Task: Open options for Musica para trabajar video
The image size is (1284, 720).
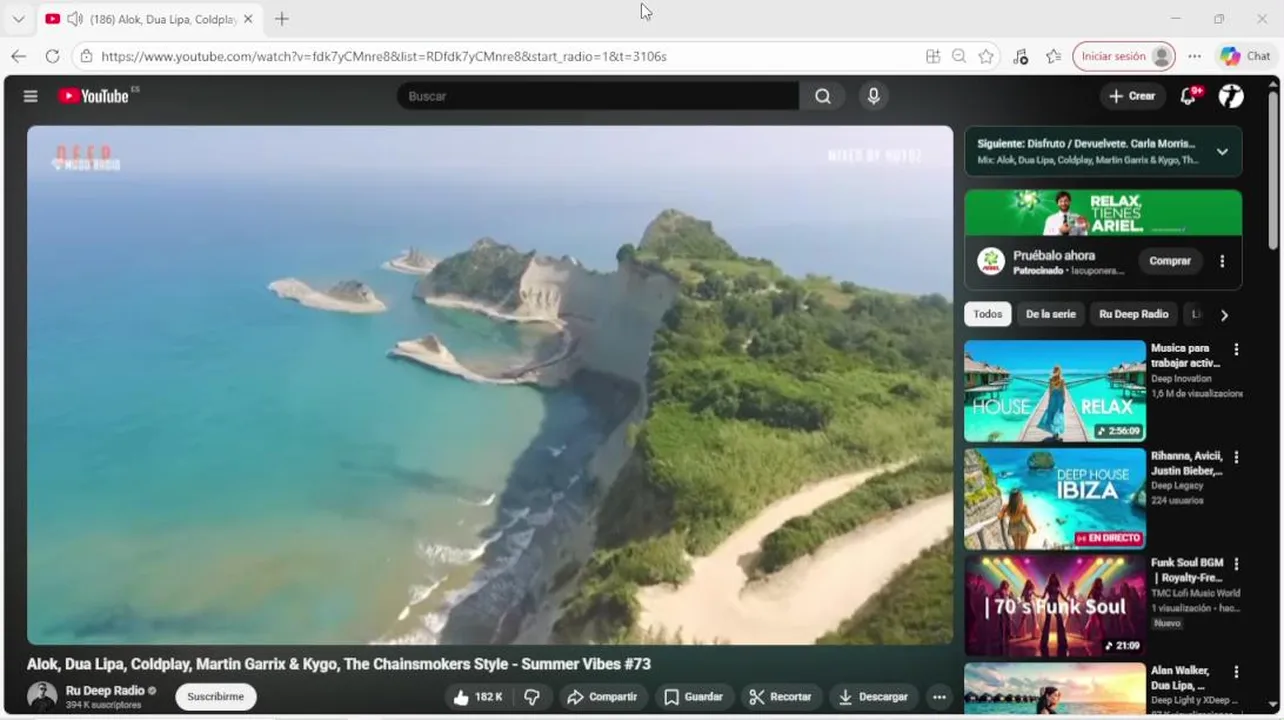Action: (1236, 350)
